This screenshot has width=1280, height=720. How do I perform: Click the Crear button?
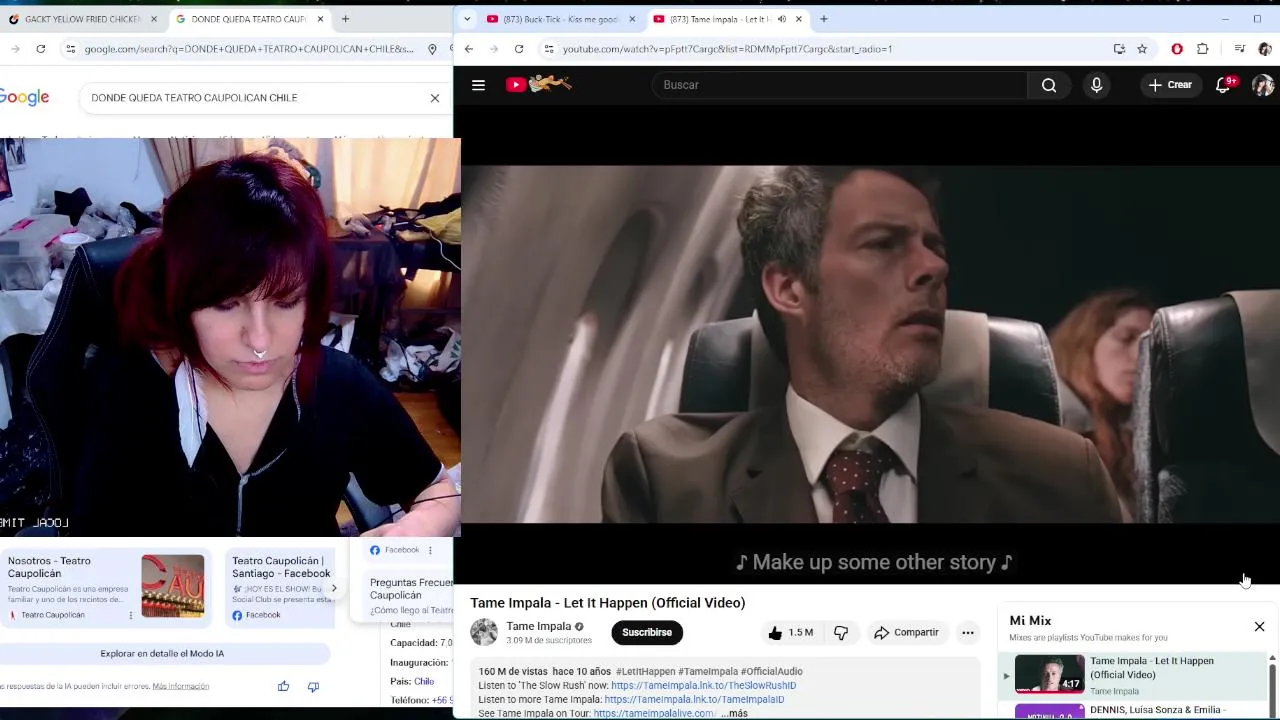coord(1170,85)
